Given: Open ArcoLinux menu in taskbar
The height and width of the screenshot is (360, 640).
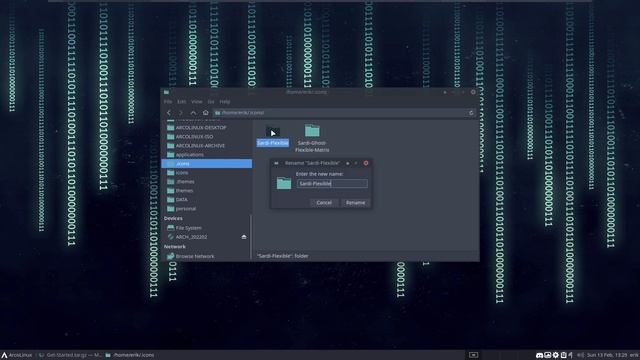Looking at the screenshot, I should (x=17, y=355).
